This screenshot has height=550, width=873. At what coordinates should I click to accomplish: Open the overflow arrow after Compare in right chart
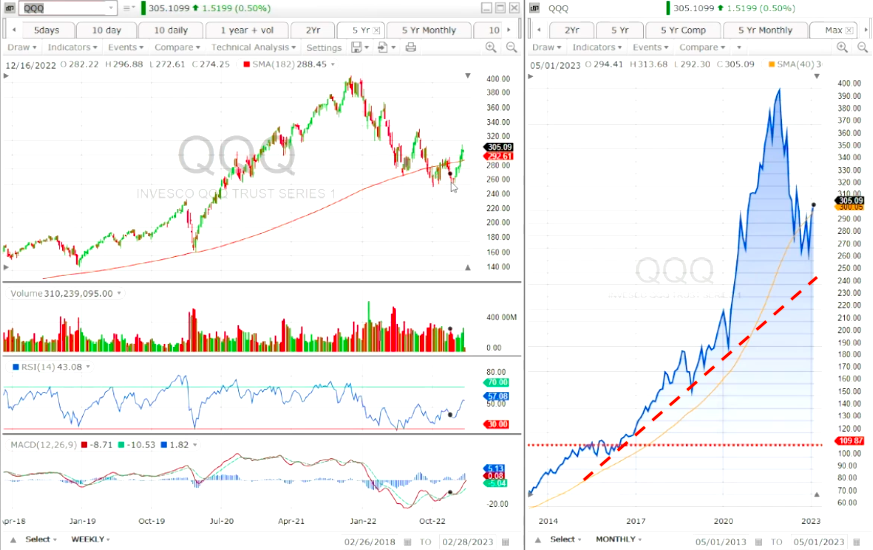[739, 48]
